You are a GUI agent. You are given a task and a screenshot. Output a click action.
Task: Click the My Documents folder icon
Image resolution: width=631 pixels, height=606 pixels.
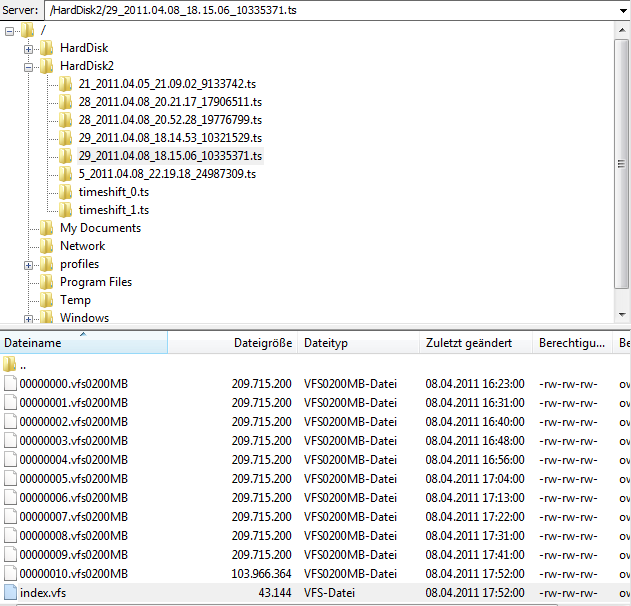pos(46,228)
